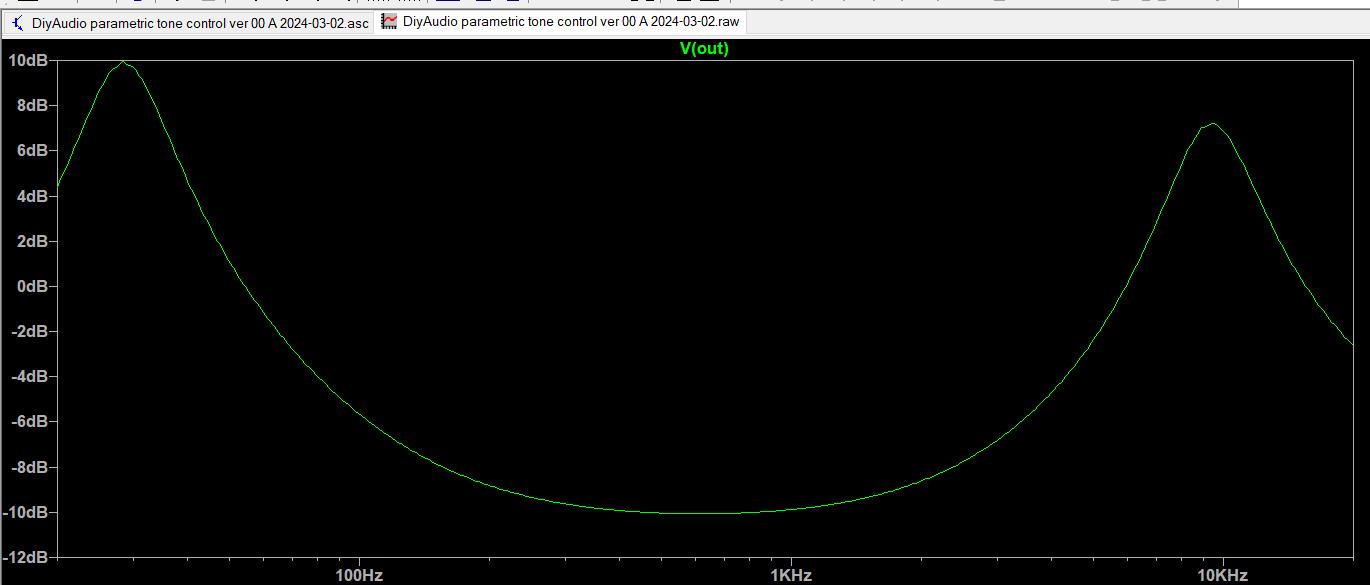Click the -8dB vertical axis label
Image resolution: width=1370 pixels, height=585 pixels.
[x=29, y=467]
